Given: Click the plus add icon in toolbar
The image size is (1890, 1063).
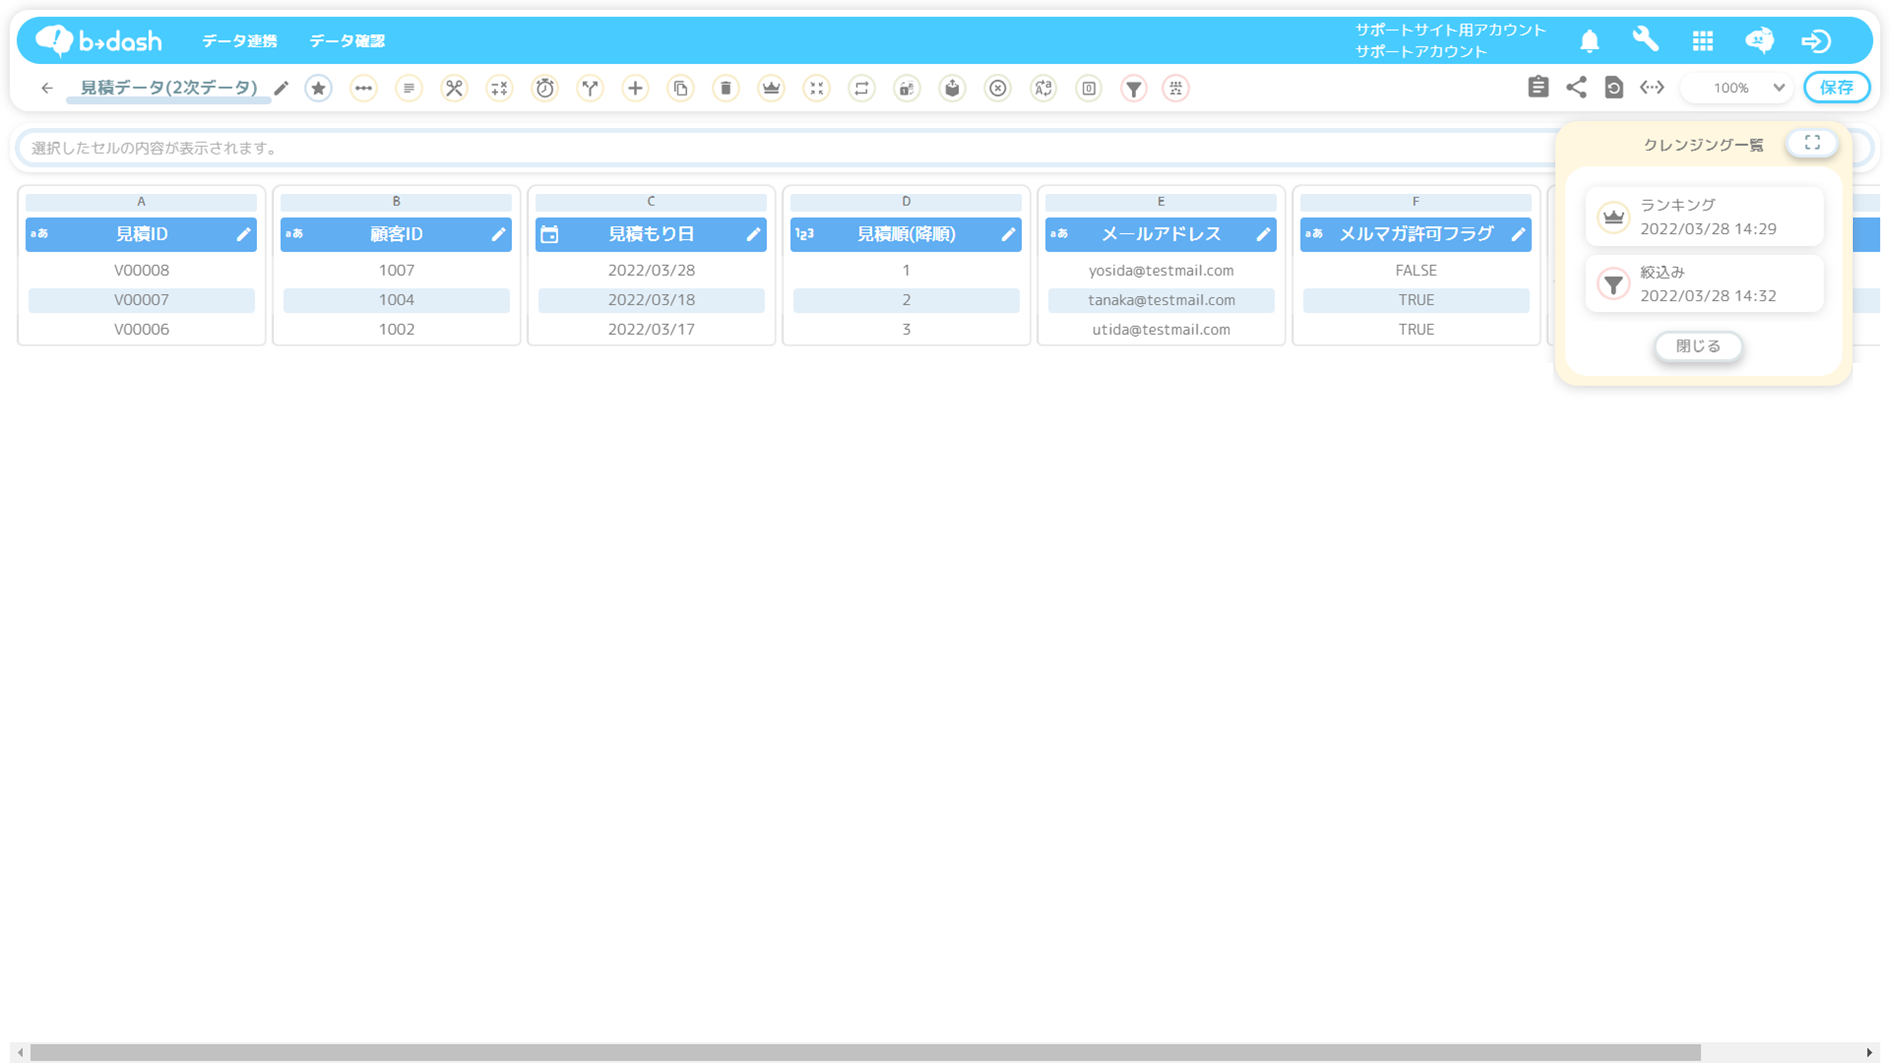Looking at the screenshot, I should (x=635, y=88).
